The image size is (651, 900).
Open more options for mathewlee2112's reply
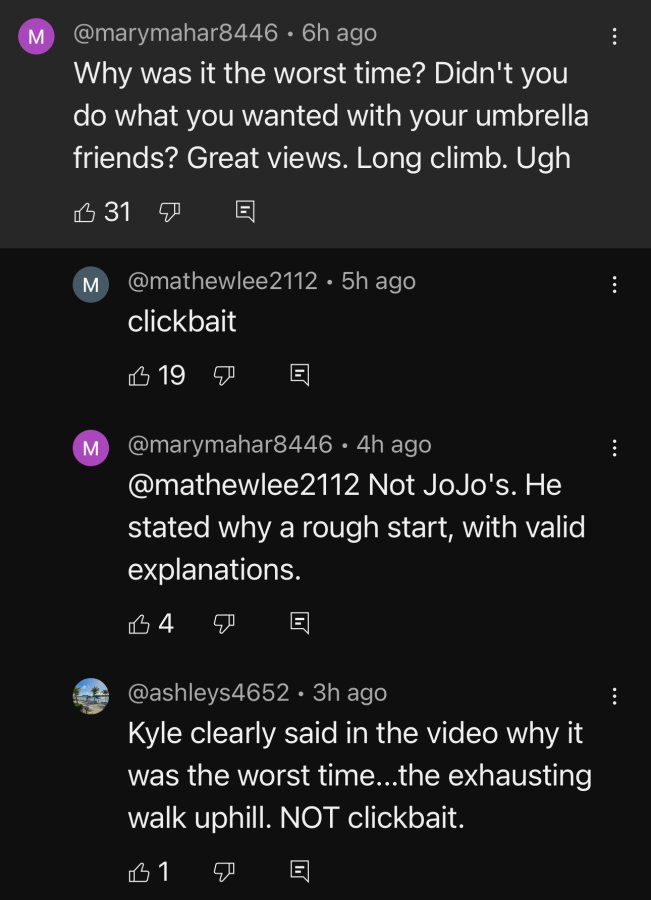[x=614, y=285]
